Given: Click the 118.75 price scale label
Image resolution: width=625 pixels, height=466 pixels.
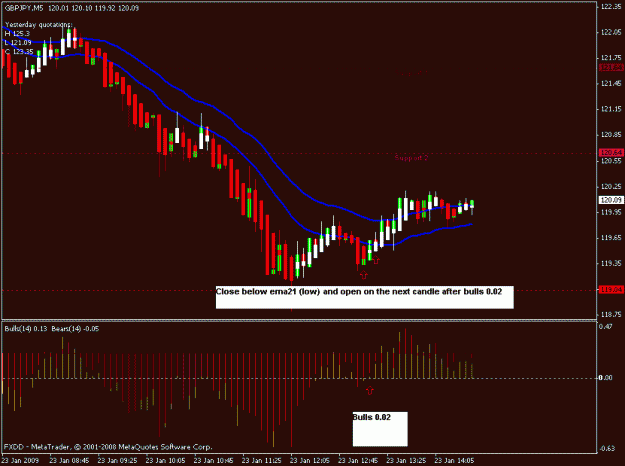Looking at the screenshot, I should tap(611, 314).
